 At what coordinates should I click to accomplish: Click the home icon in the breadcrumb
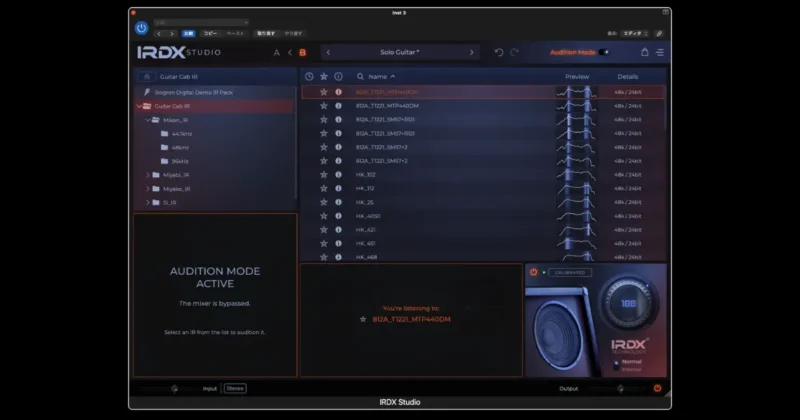(x=147, y=77)
